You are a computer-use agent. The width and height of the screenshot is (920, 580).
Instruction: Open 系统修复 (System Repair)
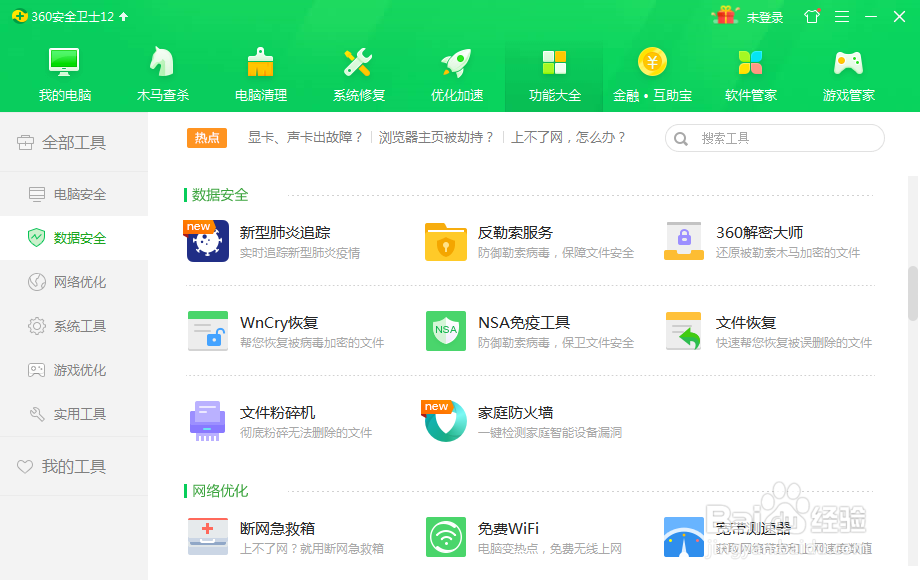pyautogui.click(x=358, y=70)
